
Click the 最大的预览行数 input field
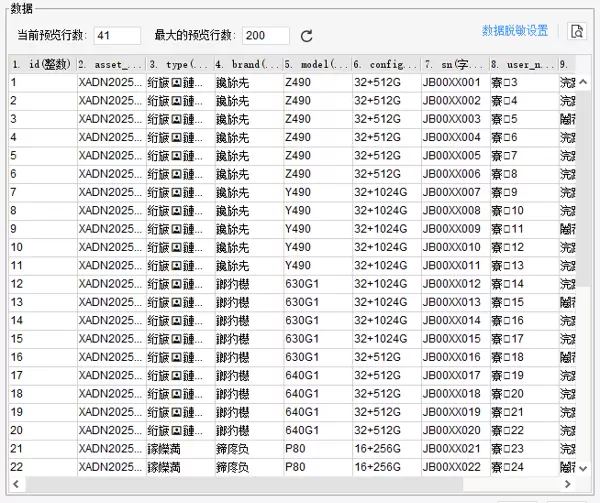click(265, 36)
